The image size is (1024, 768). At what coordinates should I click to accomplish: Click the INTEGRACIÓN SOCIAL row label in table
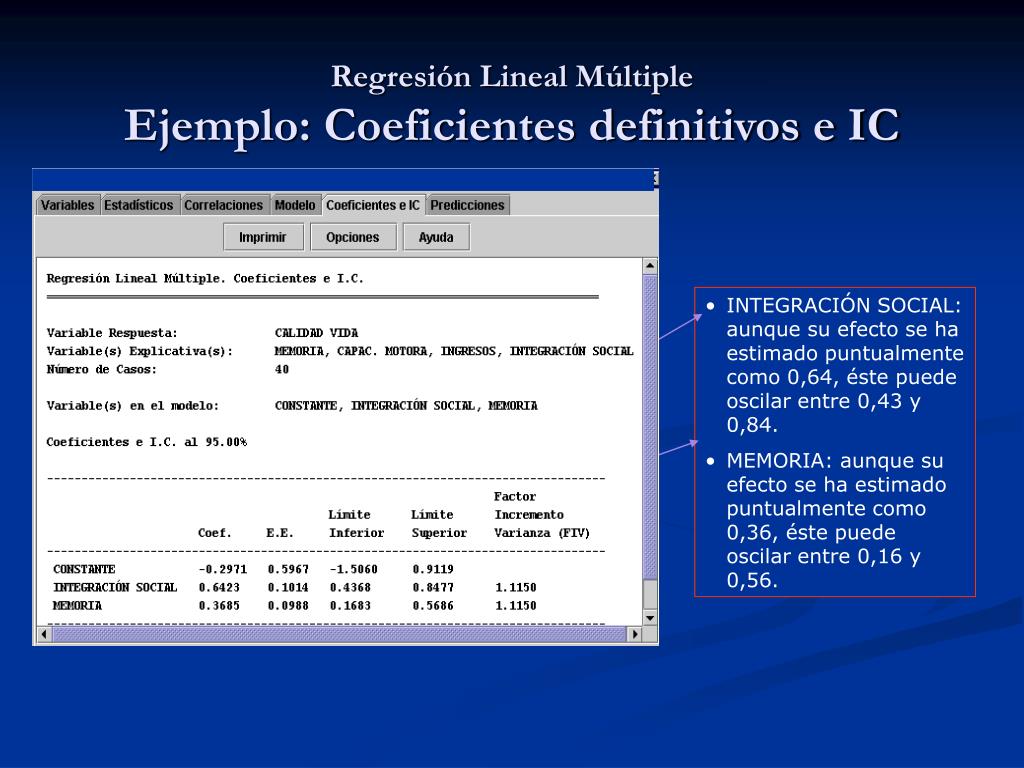[115, 588]
